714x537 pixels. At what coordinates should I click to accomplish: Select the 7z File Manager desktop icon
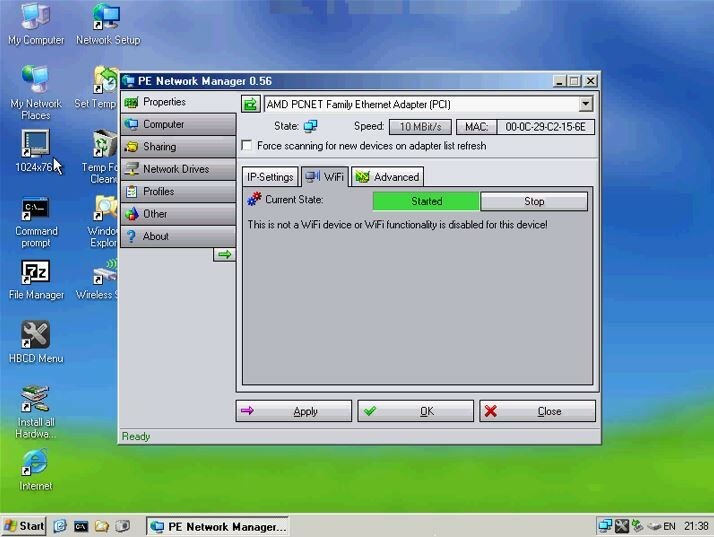[x=36, y=280]
